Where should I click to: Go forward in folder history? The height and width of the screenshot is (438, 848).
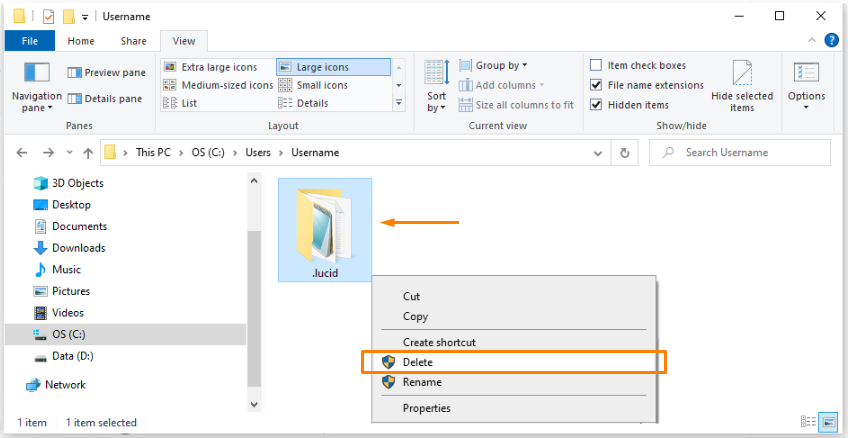click(48, 152)
